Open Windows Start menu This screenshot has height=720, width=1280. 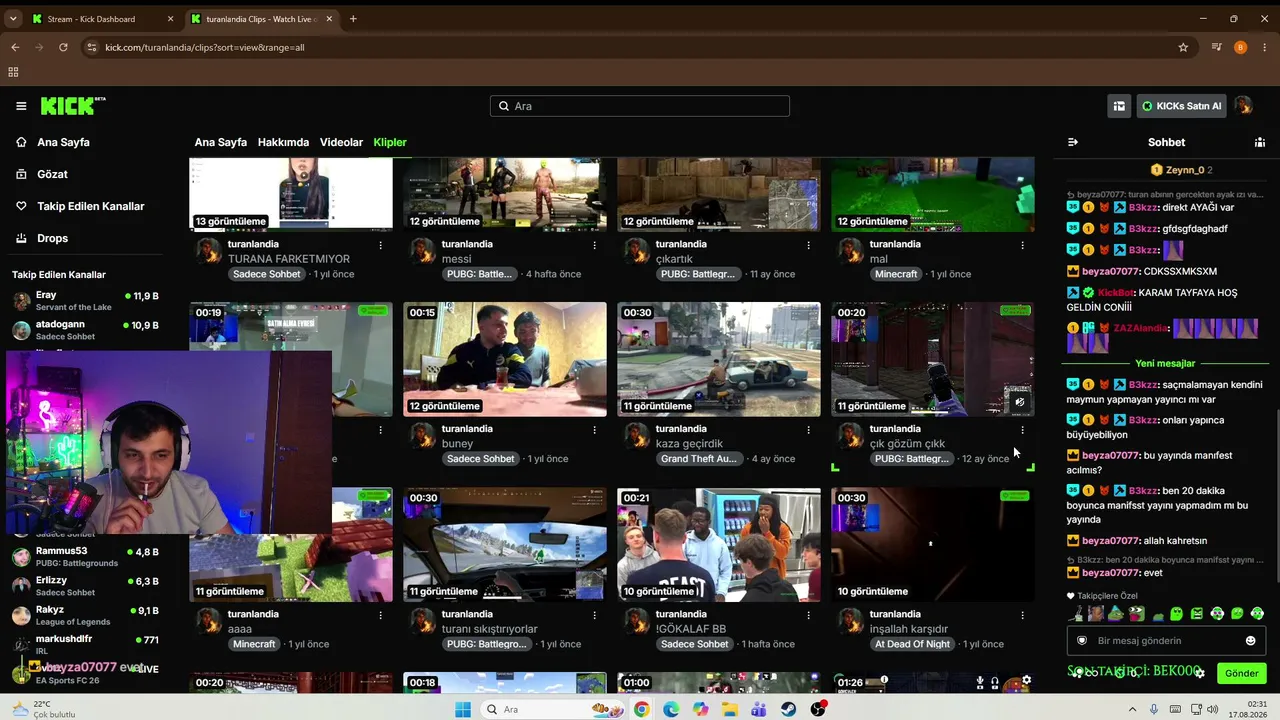462,709
